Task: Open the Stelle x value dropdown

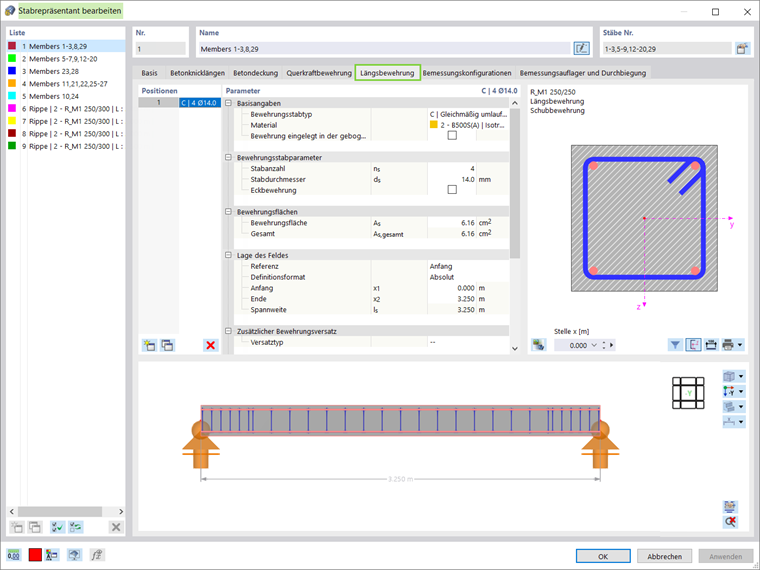Action: click(594, 345)
